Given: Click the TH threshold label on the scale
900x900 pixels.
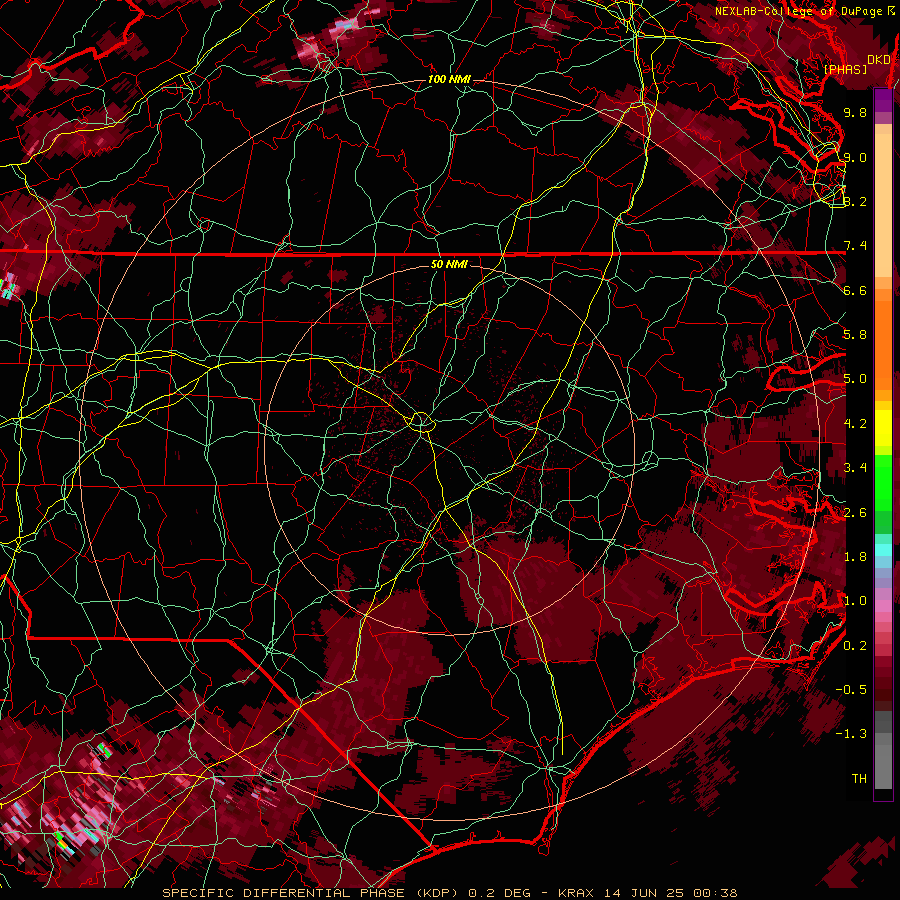Looking at the screenshot, I should point(859,779).
